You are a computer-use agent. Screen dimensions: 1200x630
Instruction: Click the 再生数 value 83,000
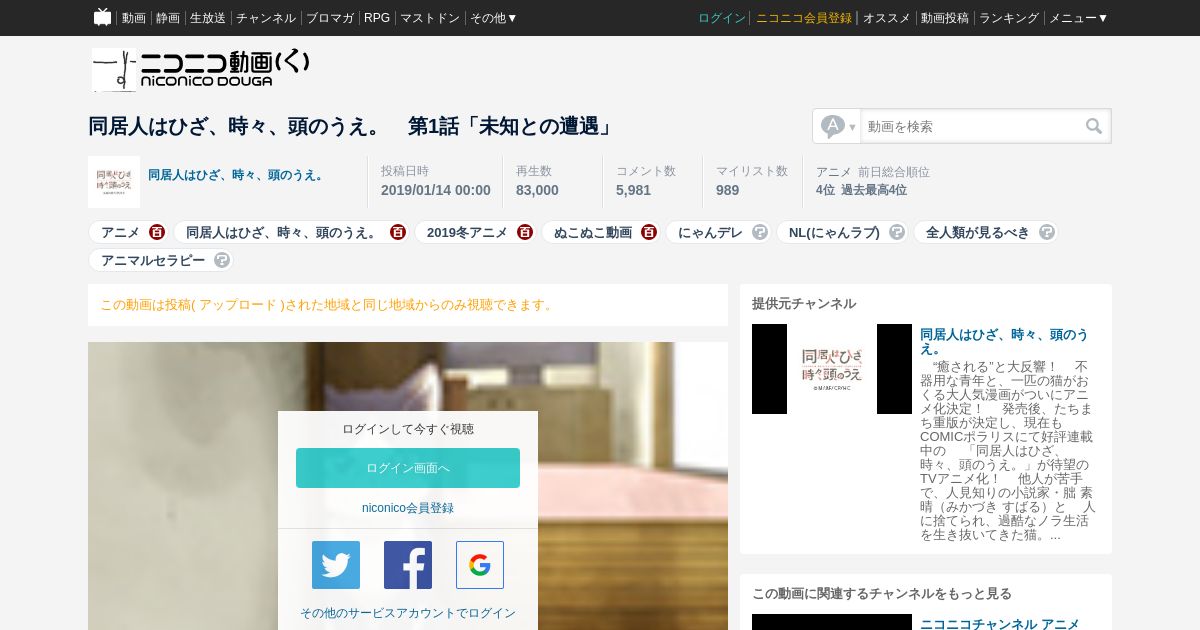pos(537,190)
